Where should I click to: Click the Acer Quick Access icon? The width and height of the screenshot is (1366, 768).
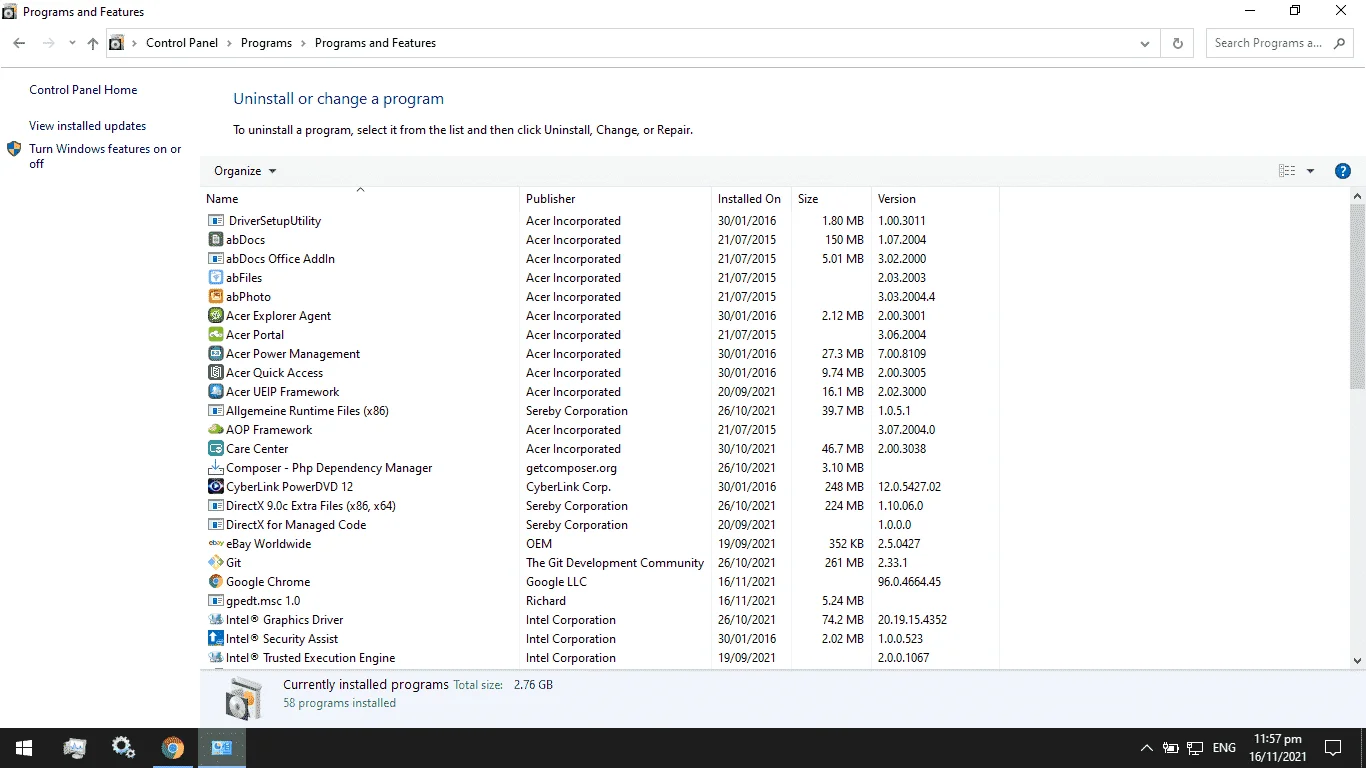215,373
